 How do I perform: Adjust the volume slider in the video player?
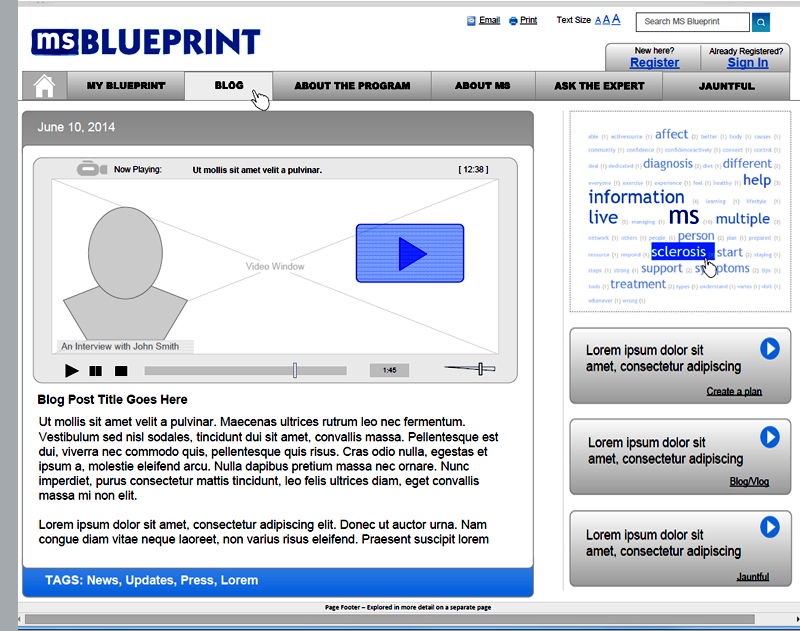coord(481,368)
